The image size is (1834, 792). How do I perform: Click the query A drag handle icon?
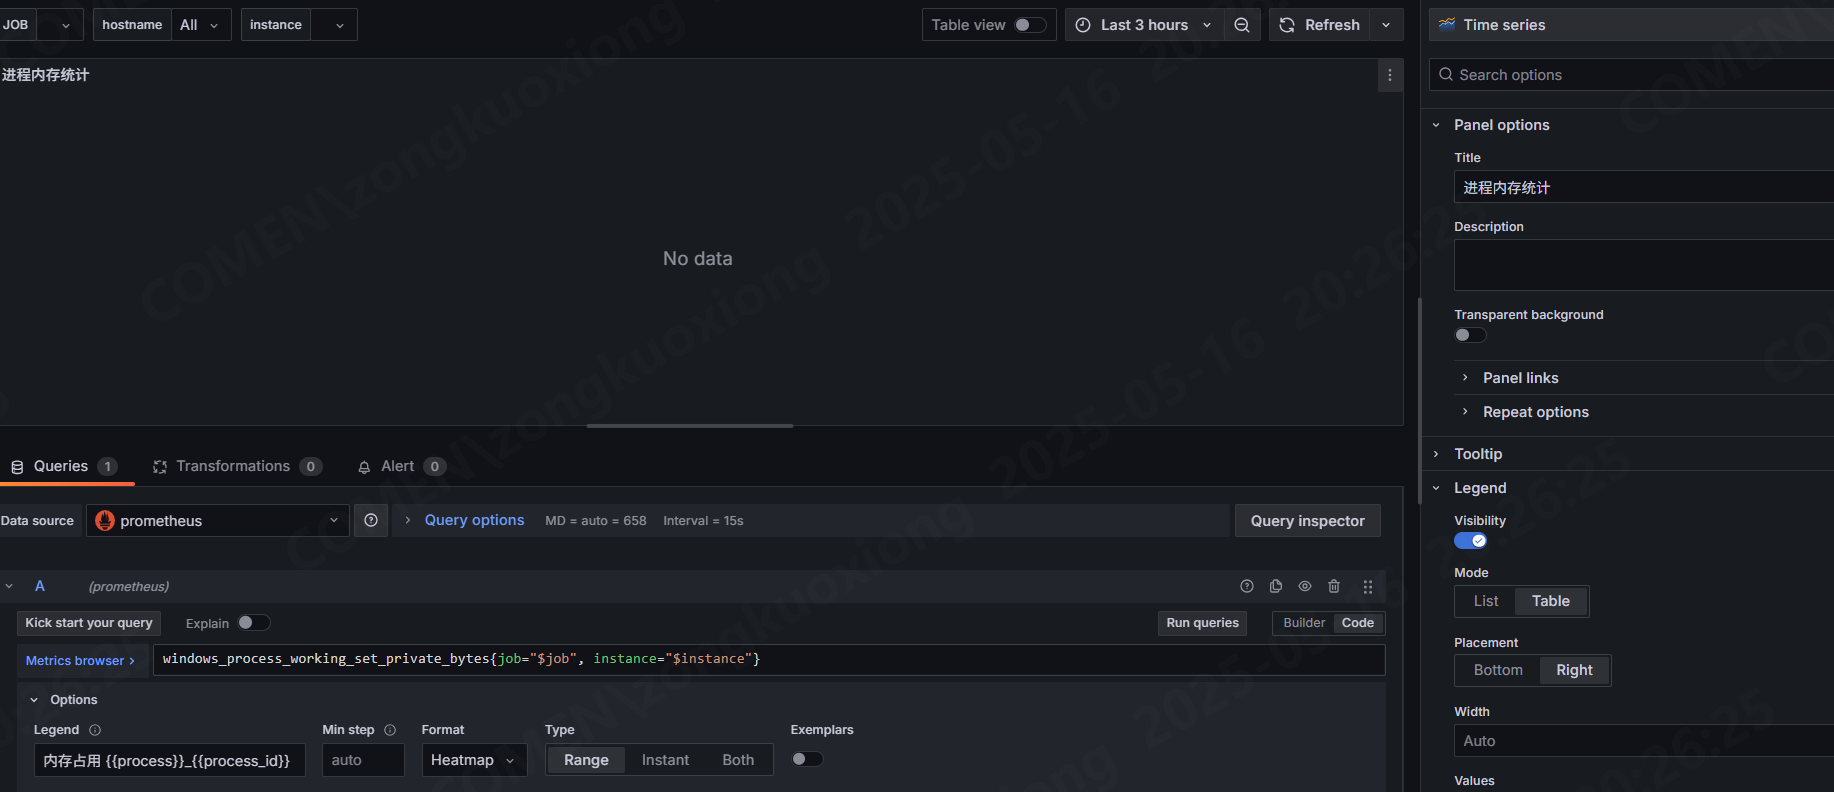1367,587
